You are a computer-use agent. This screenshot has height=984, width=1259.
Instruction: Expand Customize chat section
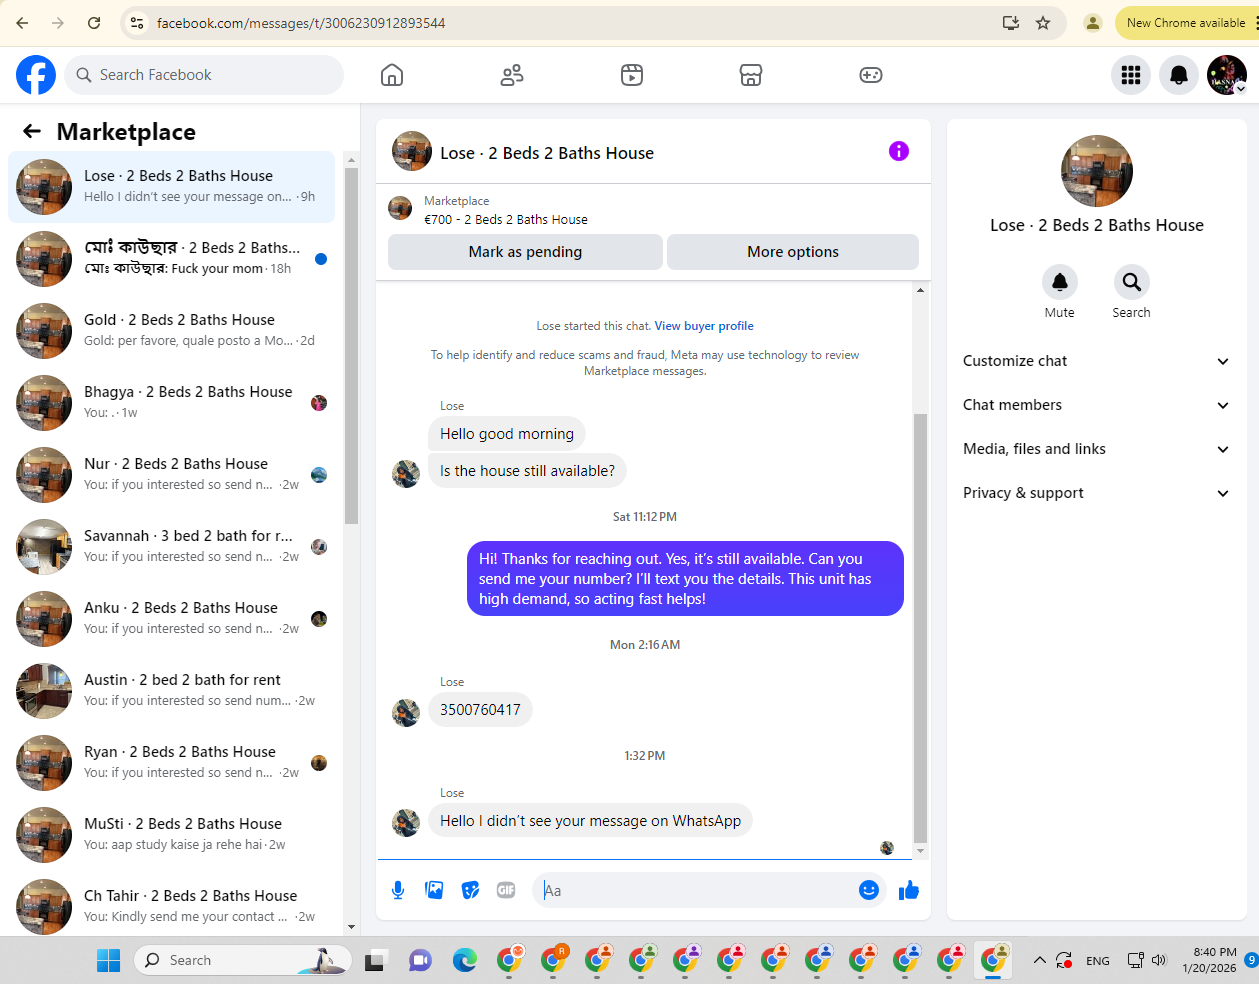1096,361
